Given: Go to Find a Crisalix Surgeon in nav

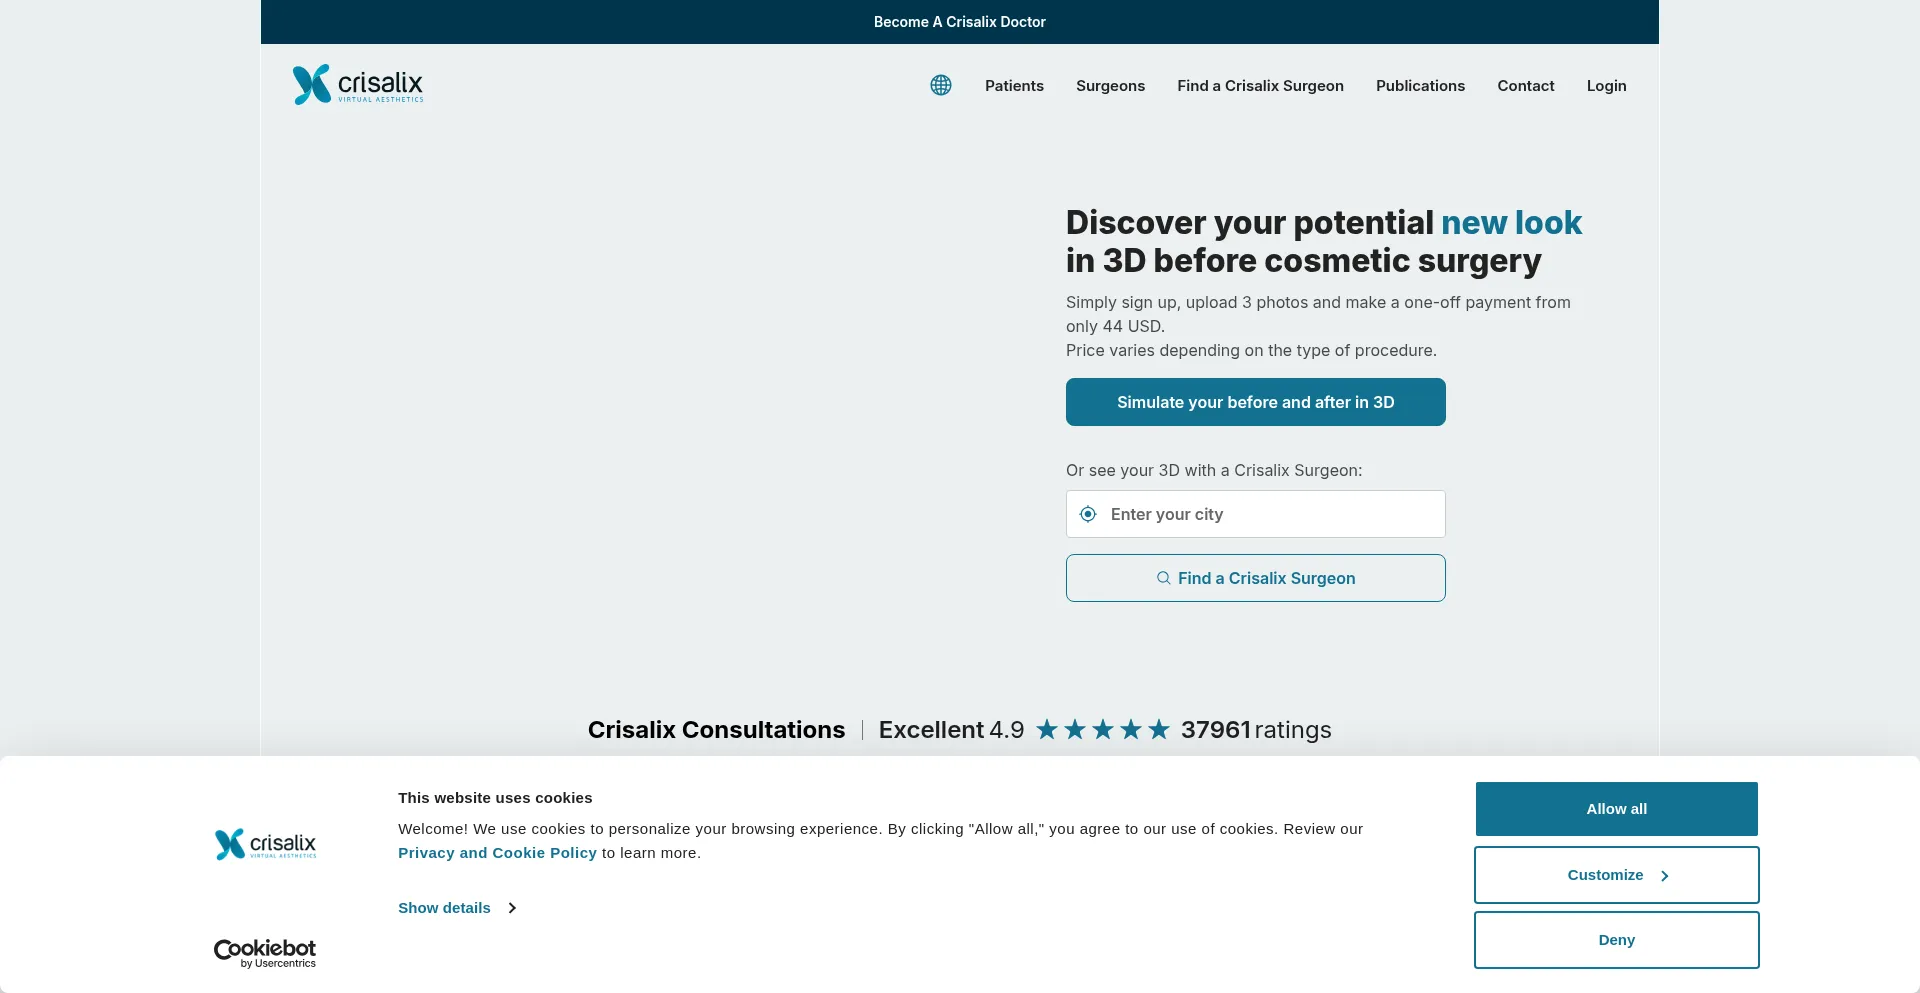Looking at the screenshot, I should coord(1260,86).
